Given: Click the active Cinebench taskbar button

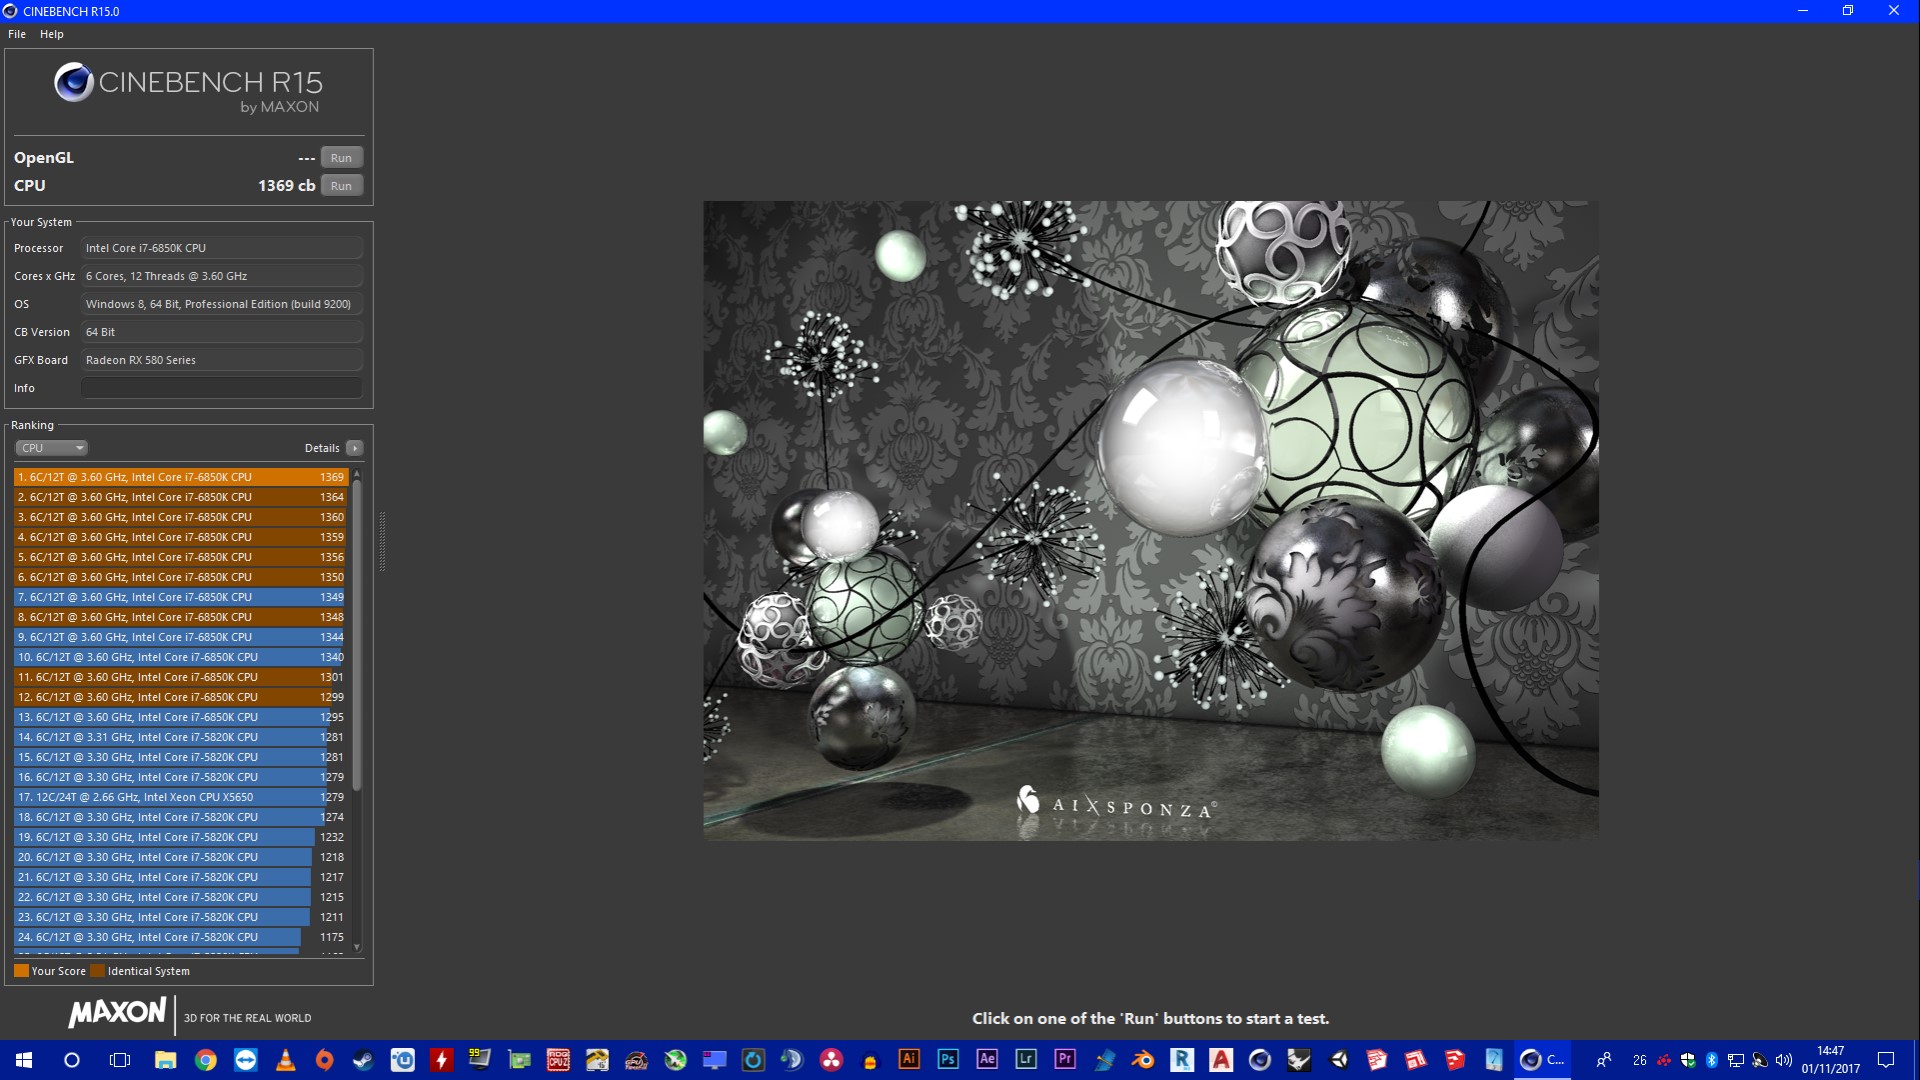Looking at the screenshot, I should 1541,1060.
